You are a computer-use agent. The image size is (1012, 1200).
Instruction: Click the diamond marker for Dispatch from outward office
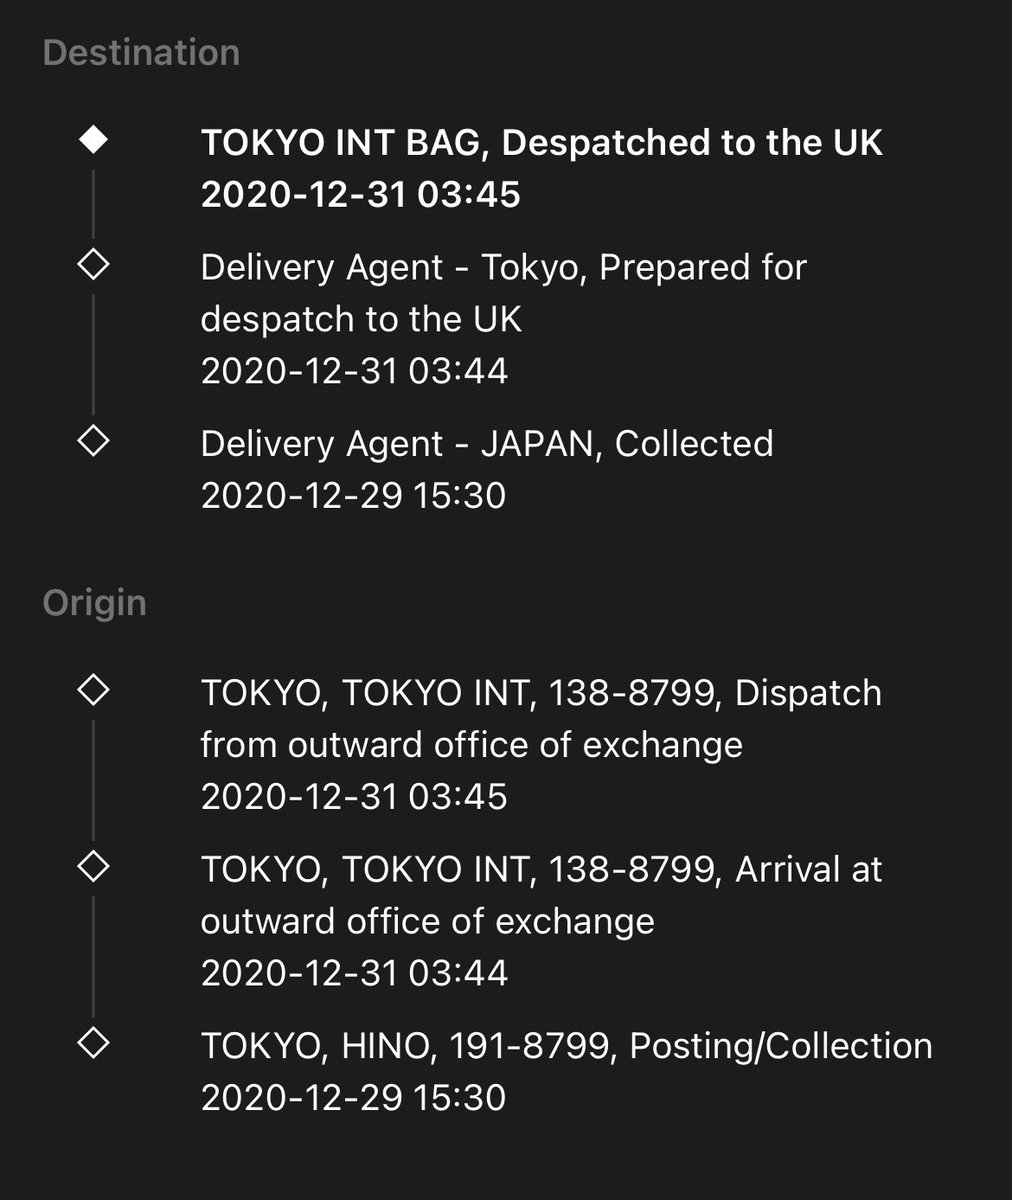(x=93, y=690)
